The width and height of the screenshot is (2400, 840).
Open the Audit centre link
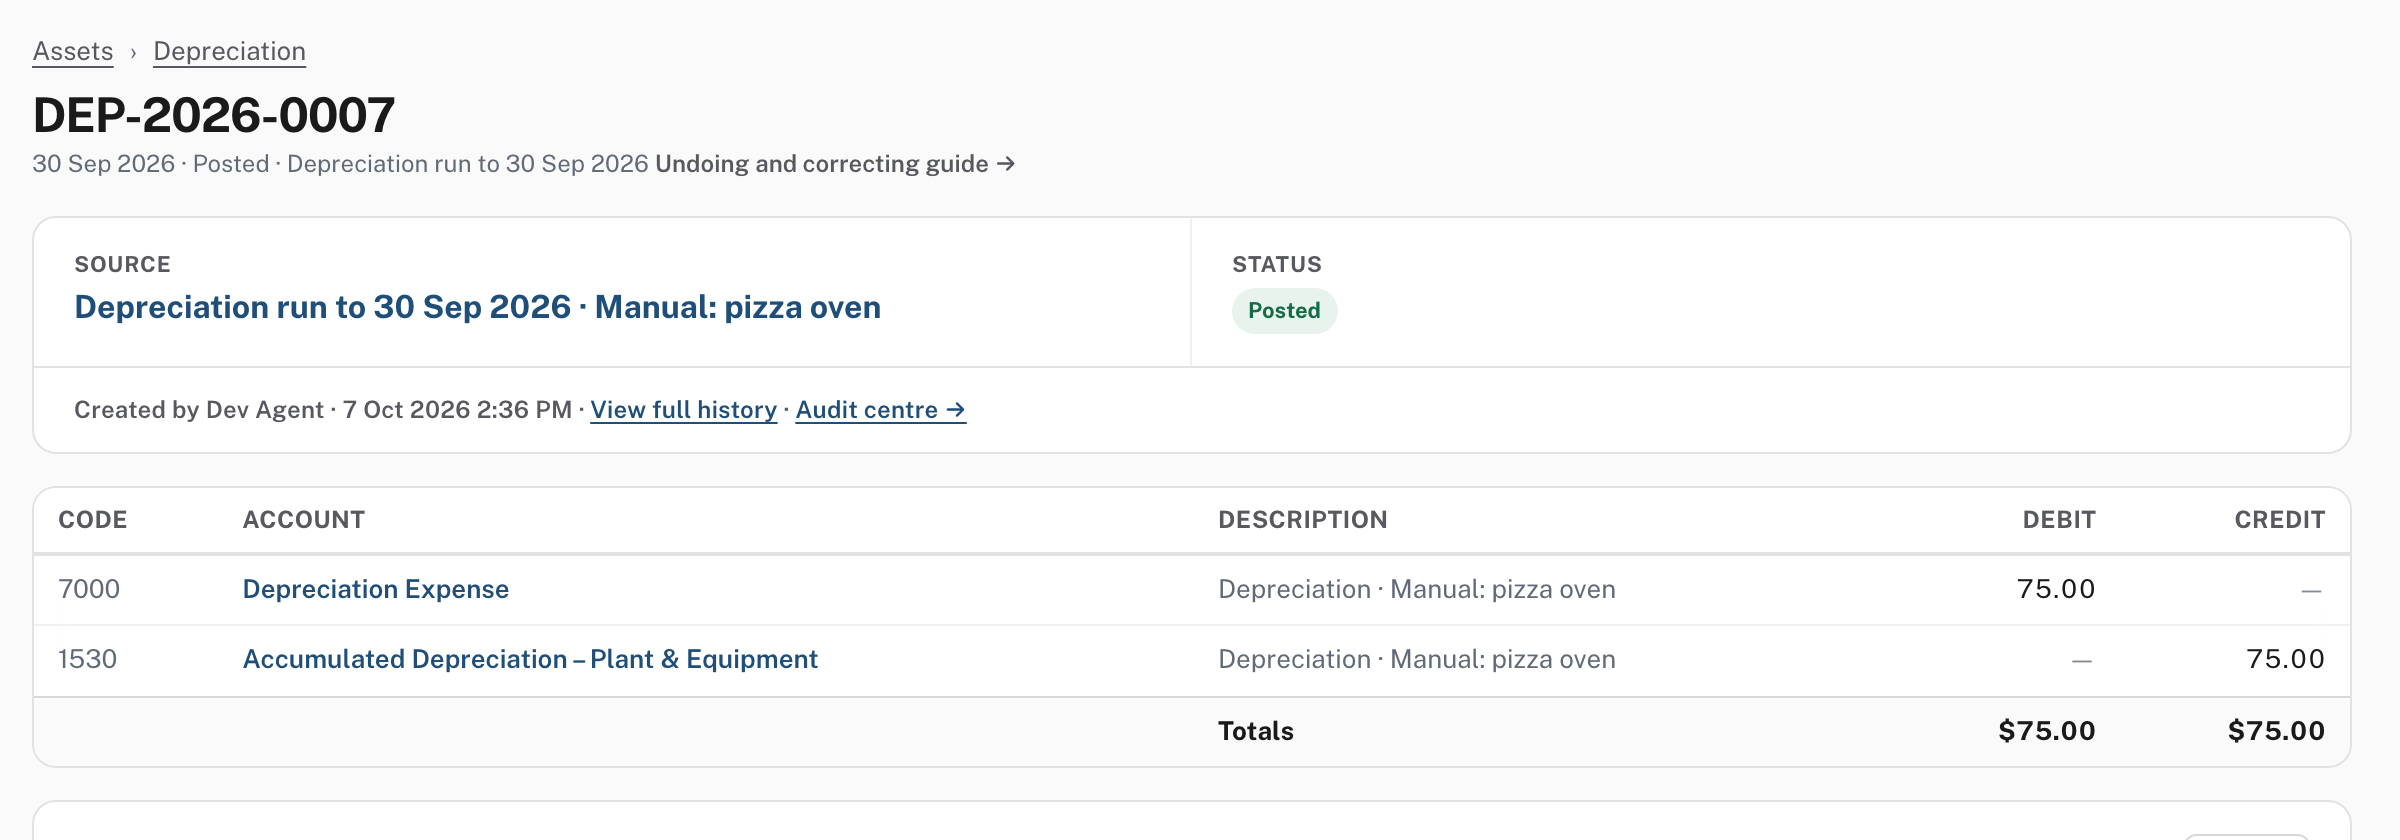(880, 410)
